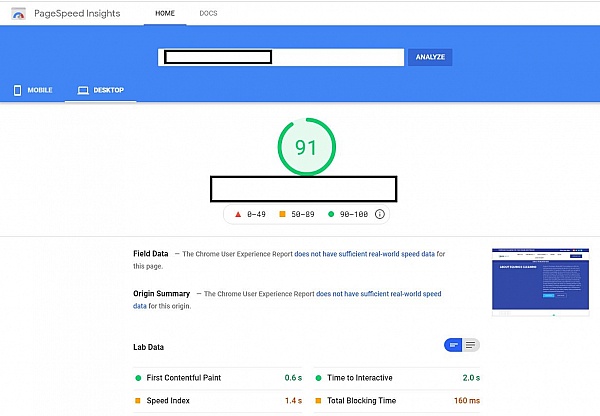Switch Lab Data to expanded list view
600x416 pixels.
(x=471, y=345)
